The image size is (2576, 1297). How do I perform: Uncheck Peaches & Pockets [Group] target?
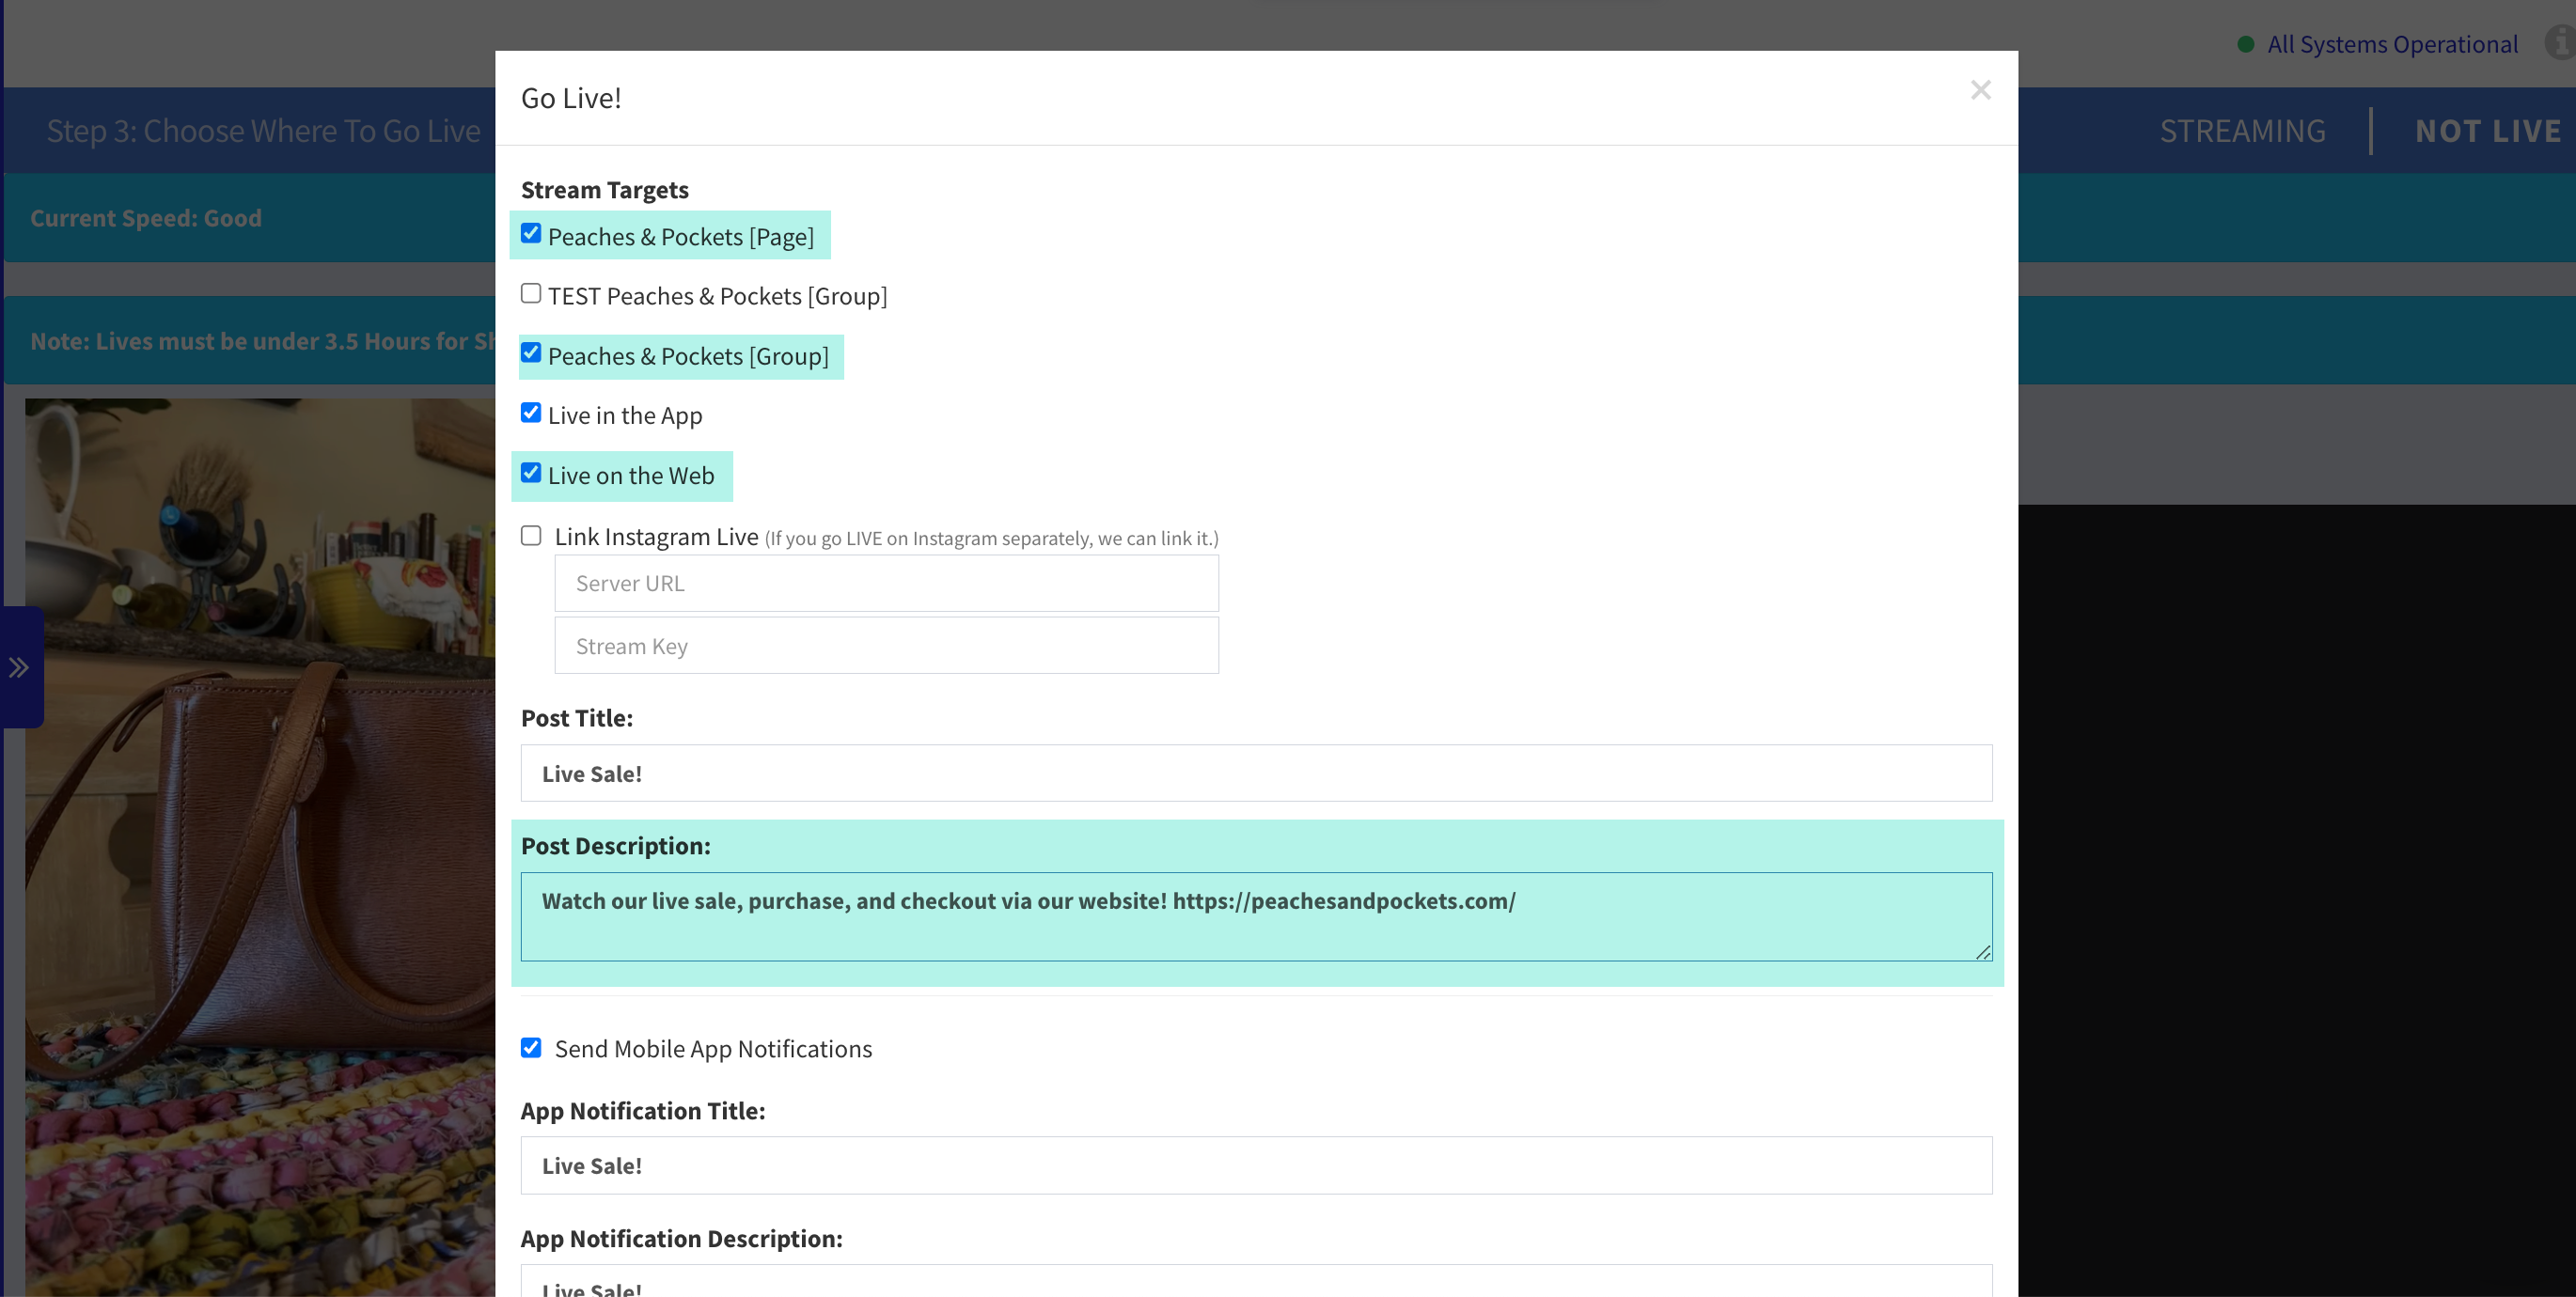531,353
